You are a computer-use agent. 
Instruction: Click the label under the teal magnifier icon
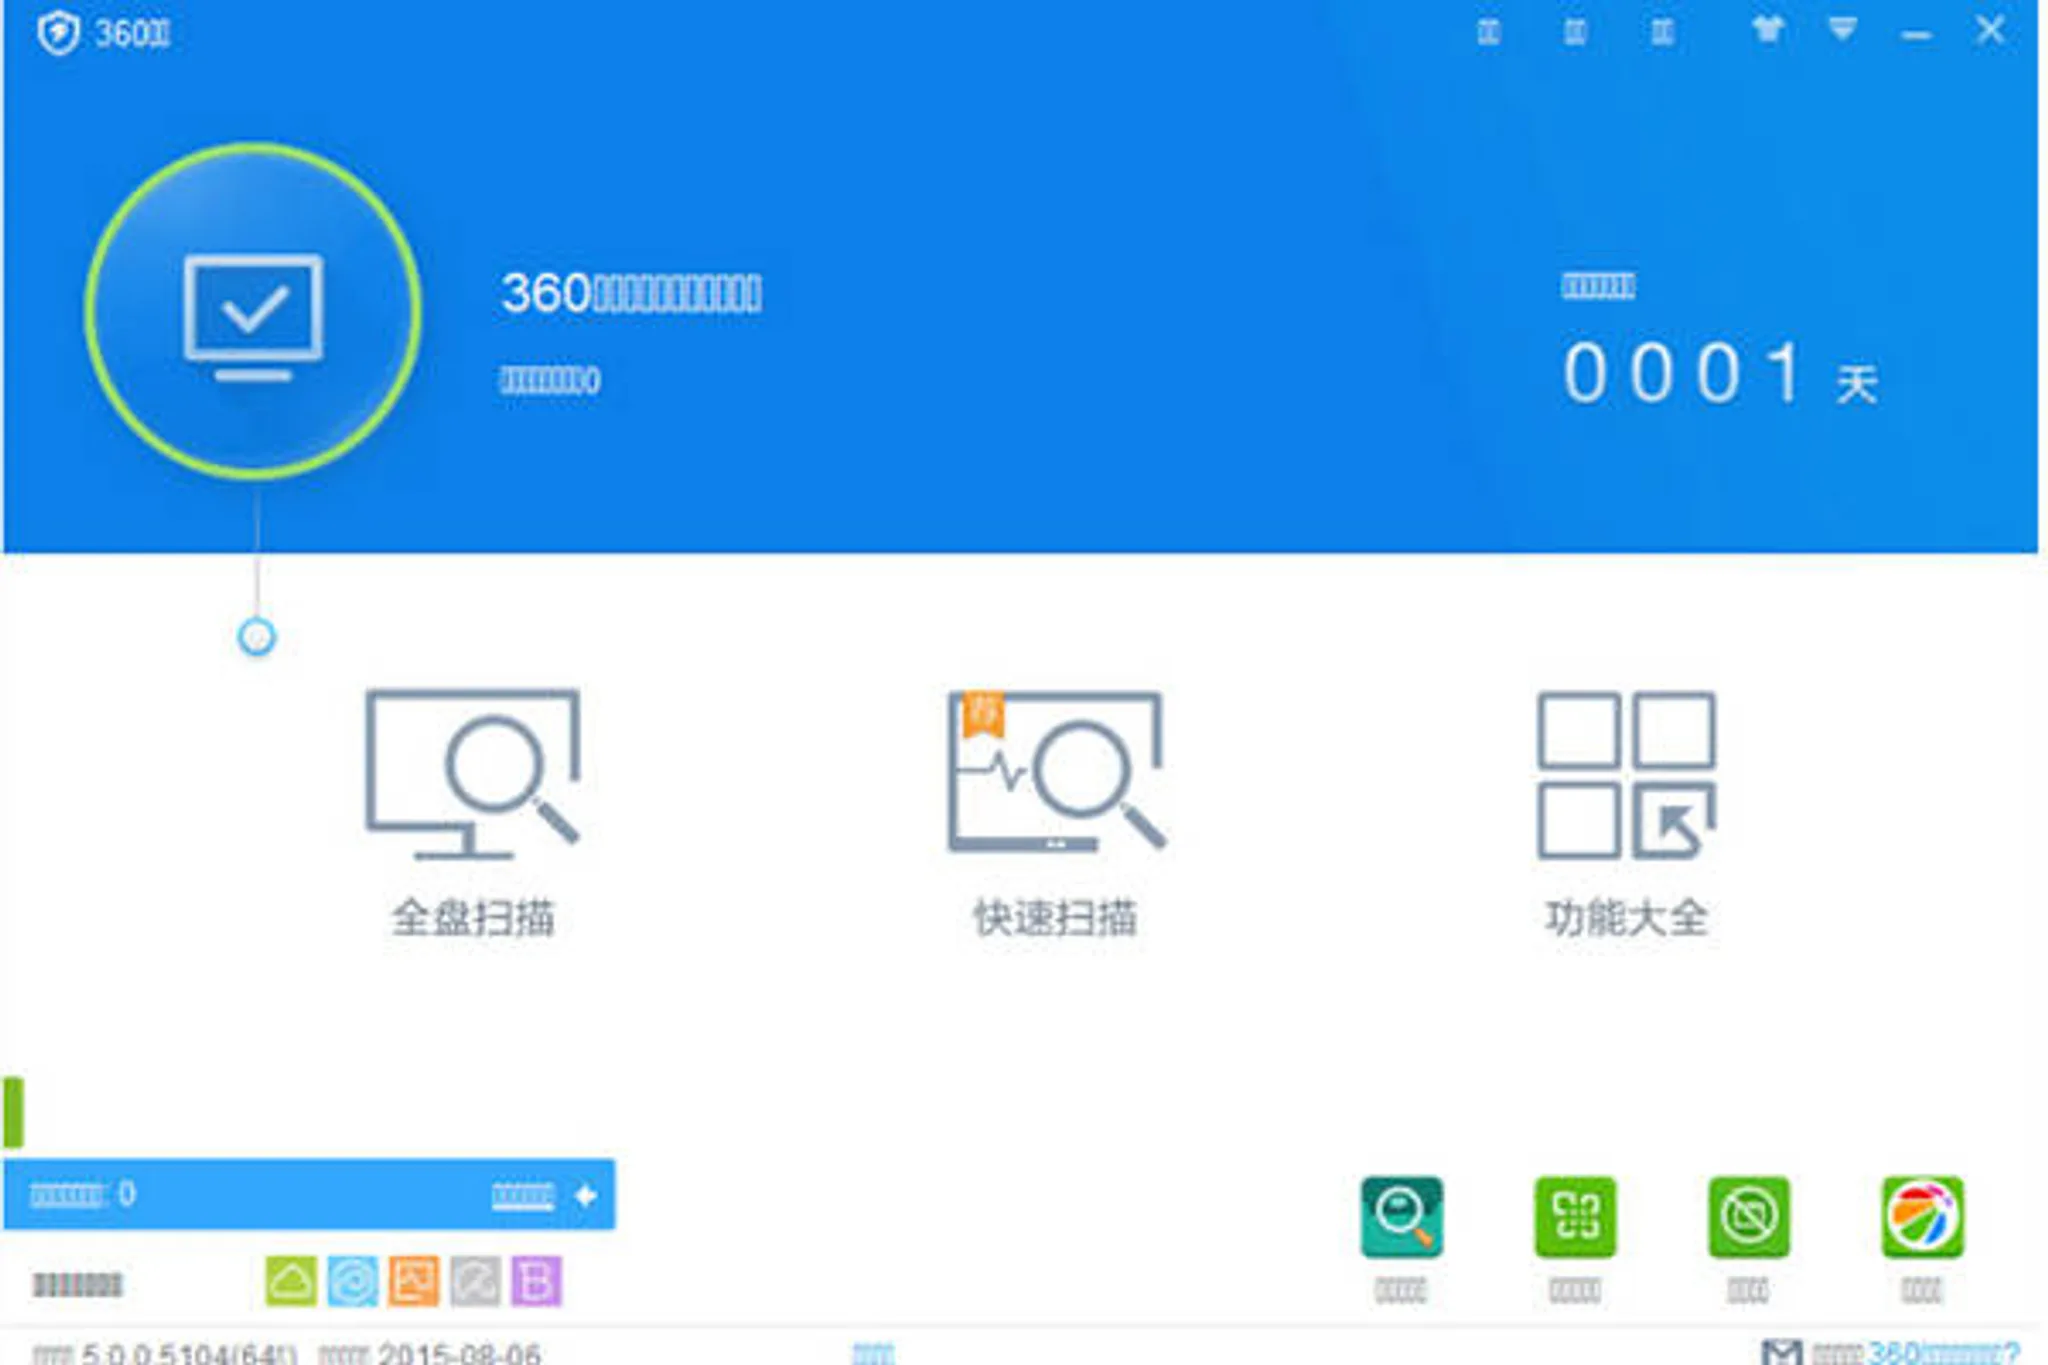tap(1400, 1290)
